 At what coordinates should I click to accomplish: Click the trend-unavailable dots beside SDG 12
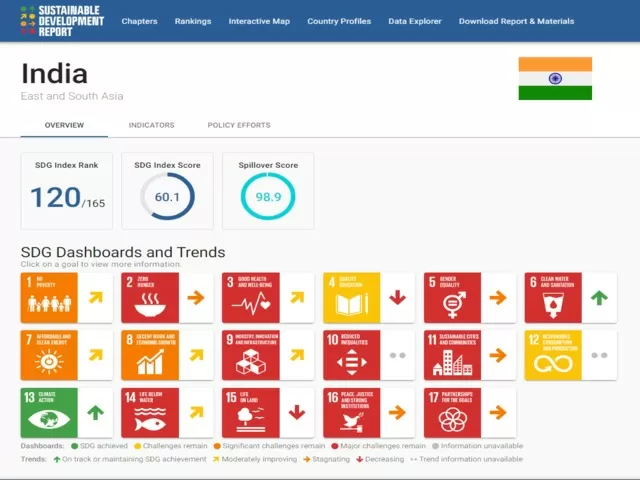tap(599, 356)
